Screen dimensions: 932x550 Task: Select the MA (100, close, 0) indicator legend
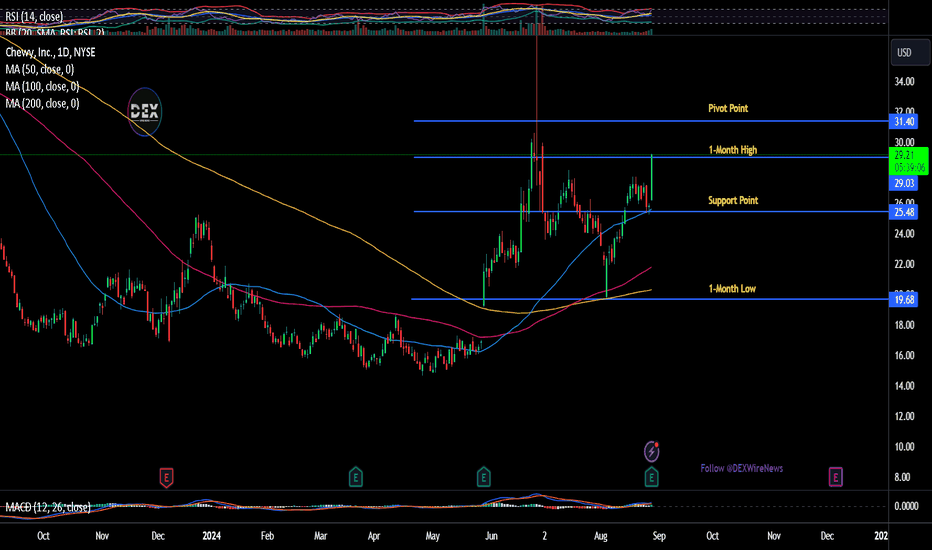pyautogui.click(x=42, y=87)
